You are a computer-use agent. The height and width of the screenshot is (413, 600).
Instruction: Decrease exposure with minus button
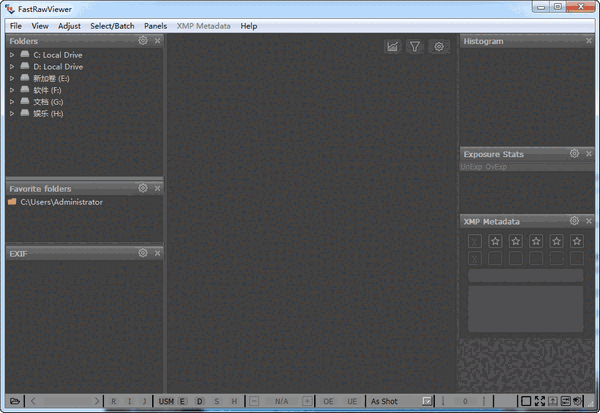(x=254, y=401)
